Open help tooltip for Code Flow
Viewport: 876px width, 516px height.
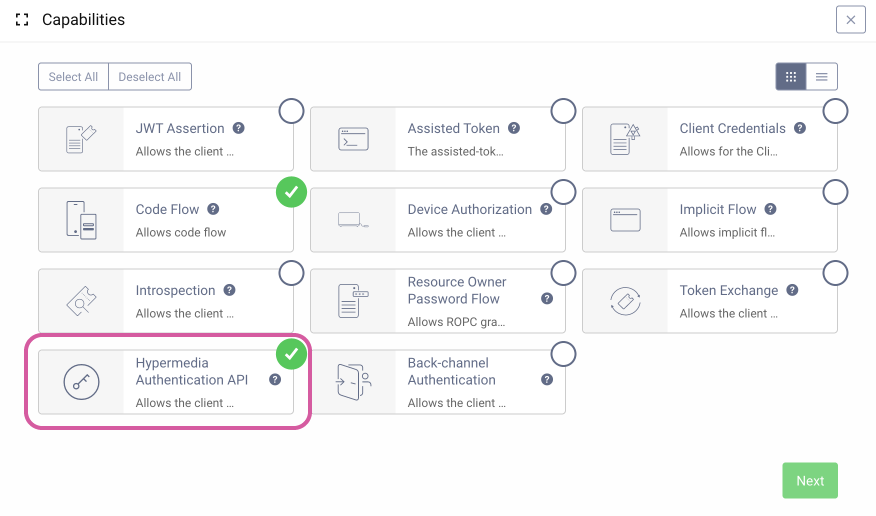[213, 209]
